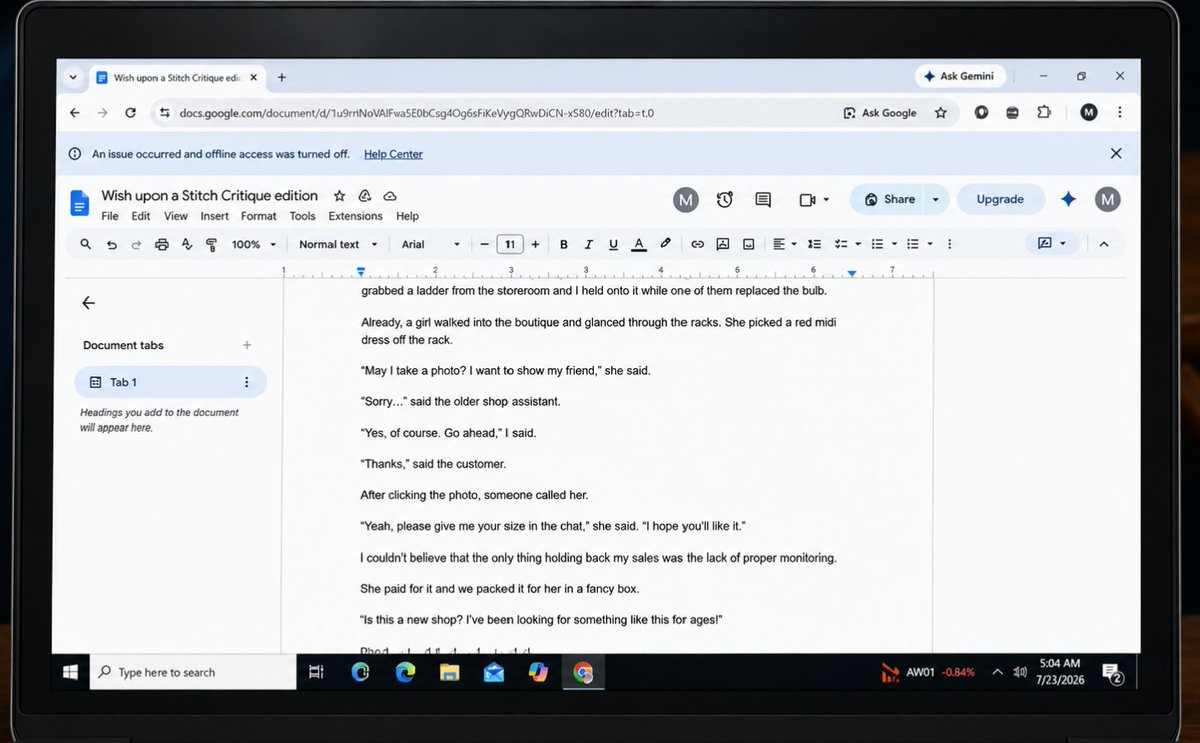Star the Wish upon a Stitch document
Image resolution: width=1200 pixels, height=743 pixels.
click(x=339, y=196)
